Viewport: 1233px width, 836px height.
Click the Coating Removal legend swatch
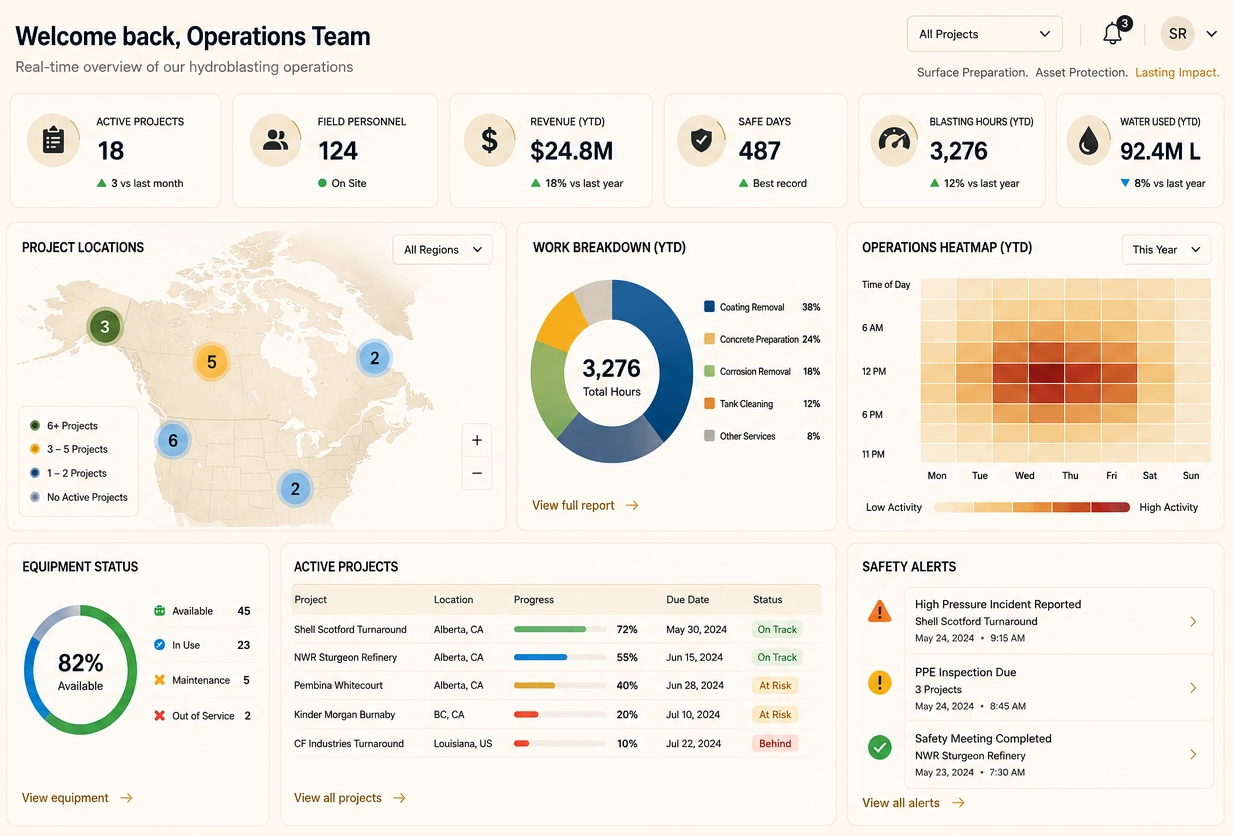(710, 307)
